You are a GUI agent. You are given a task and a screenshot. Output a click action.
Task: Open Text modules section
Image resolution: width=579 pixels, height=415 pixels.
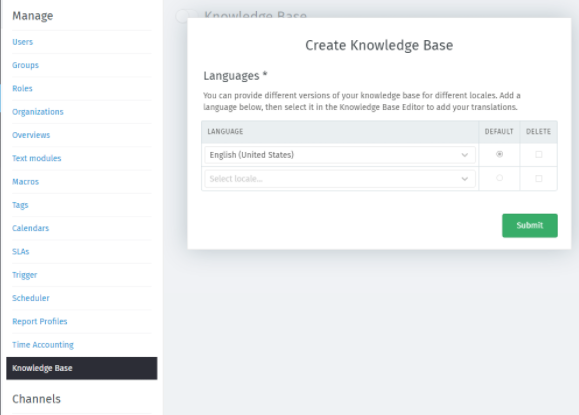pyautogui.click(x=37, y=158)
